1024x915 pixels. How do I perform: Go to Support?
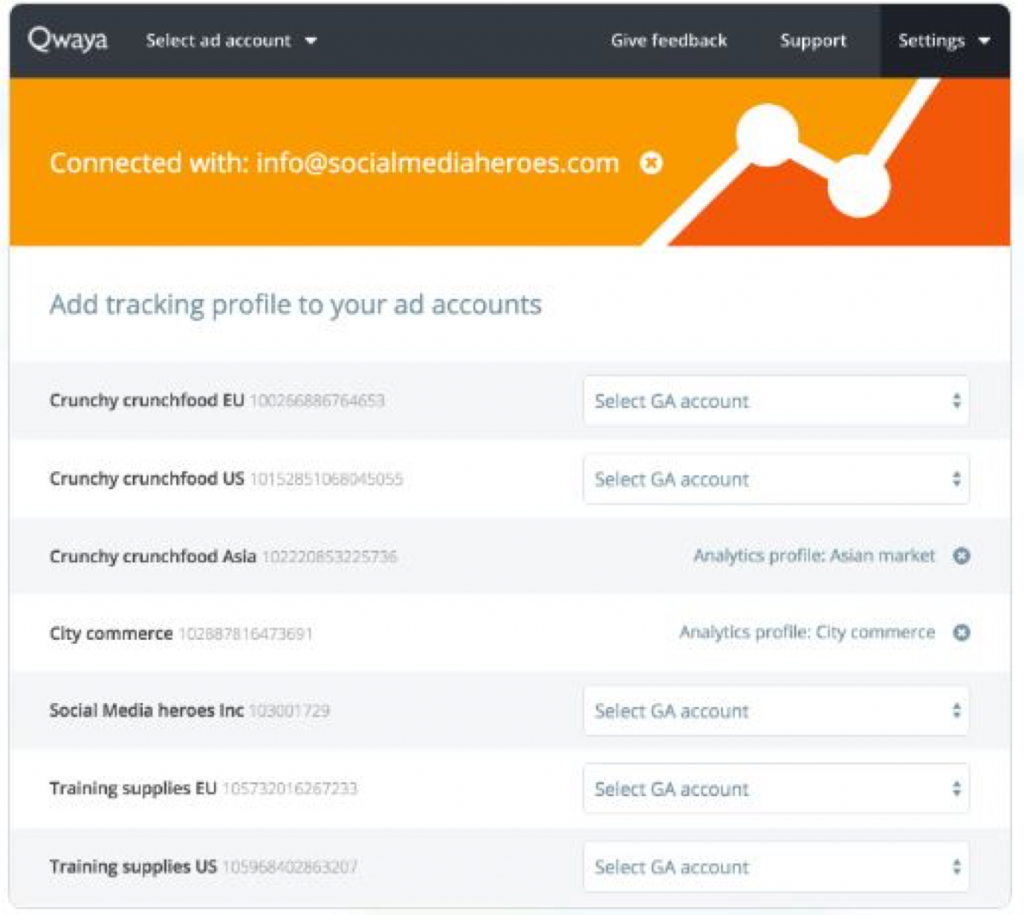point(813,40)
